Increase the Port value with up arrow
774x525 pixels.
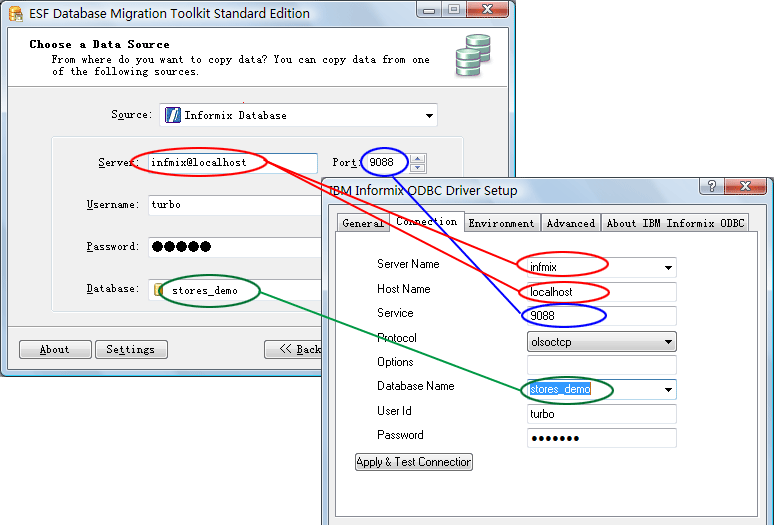tap(418, 157)
